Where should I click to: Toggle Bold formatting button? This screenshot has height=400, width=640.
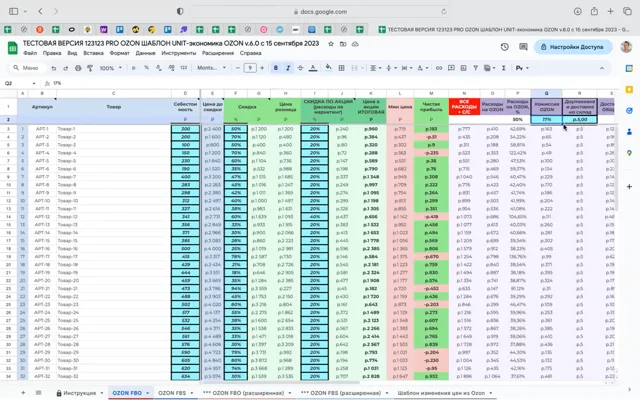(x=276, y=68)
